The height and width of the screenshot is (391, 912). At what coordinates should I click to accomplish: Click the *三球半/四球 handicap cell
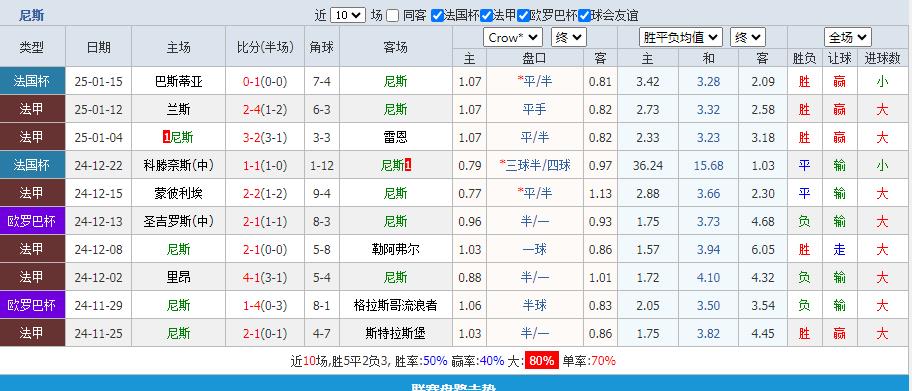[x=535, y=166]
